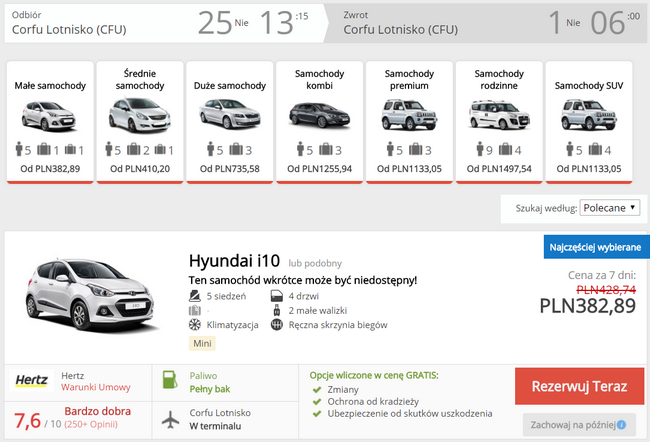Click the van image in Samochody rodzinne
The width and height of the screenshot is (650, 442).
[499, 114]
